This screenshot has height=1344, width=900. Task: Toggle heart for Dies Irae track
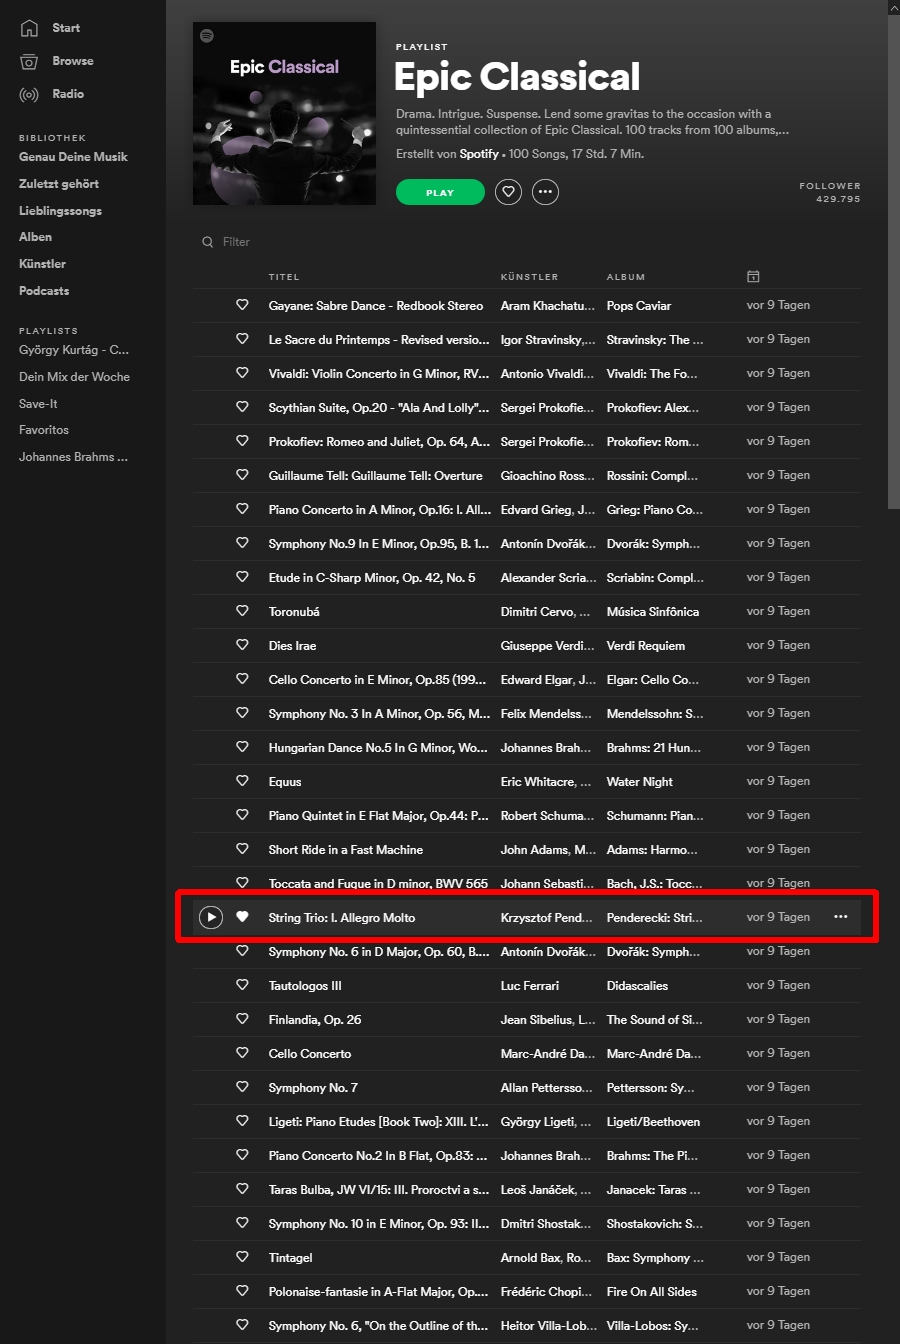pos(242,645)
